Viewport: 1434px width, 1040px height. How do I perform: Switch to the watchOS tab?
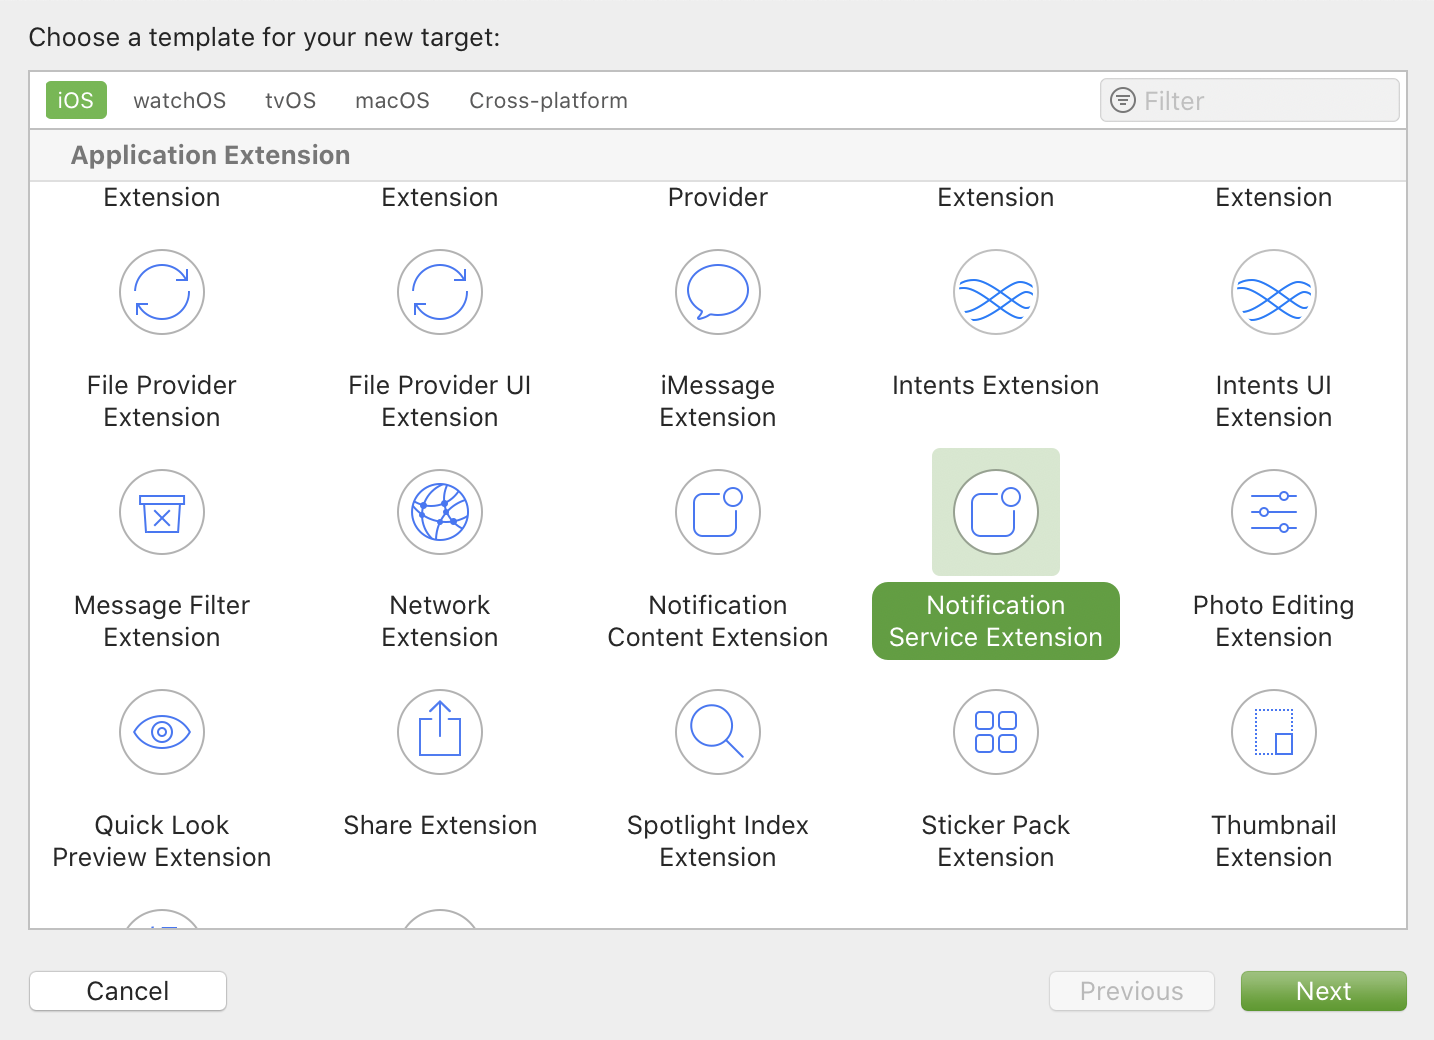[180, 100]
